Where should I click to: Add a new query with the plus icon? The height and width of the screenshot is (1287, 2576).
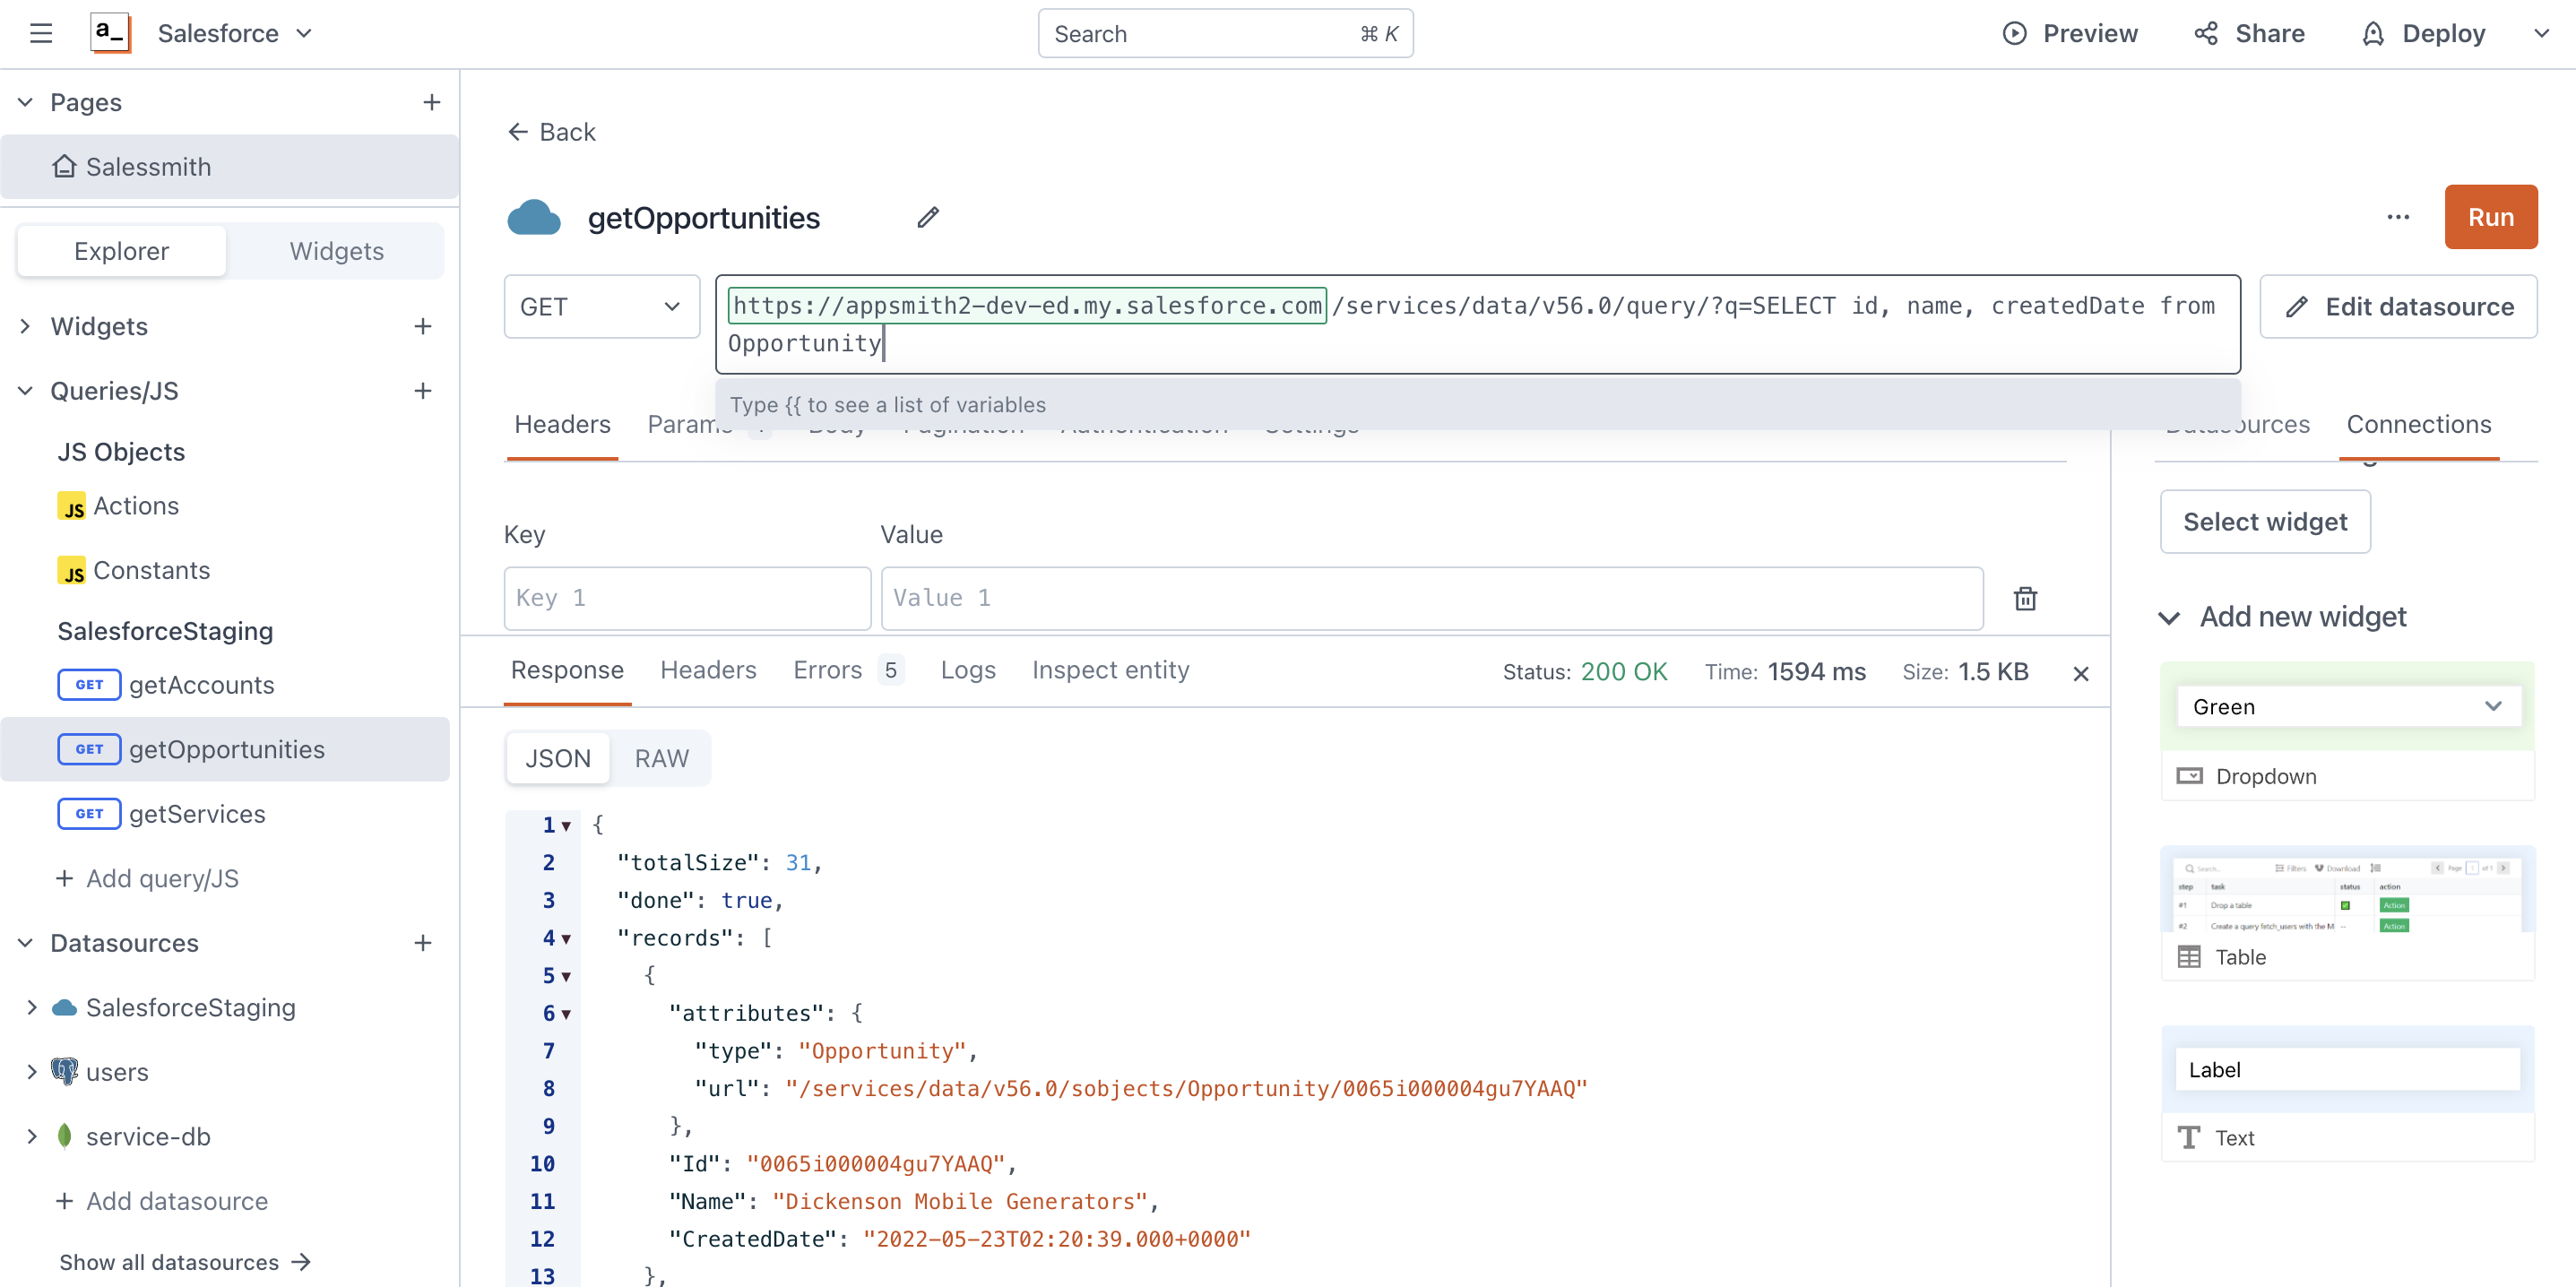[424, 391]
